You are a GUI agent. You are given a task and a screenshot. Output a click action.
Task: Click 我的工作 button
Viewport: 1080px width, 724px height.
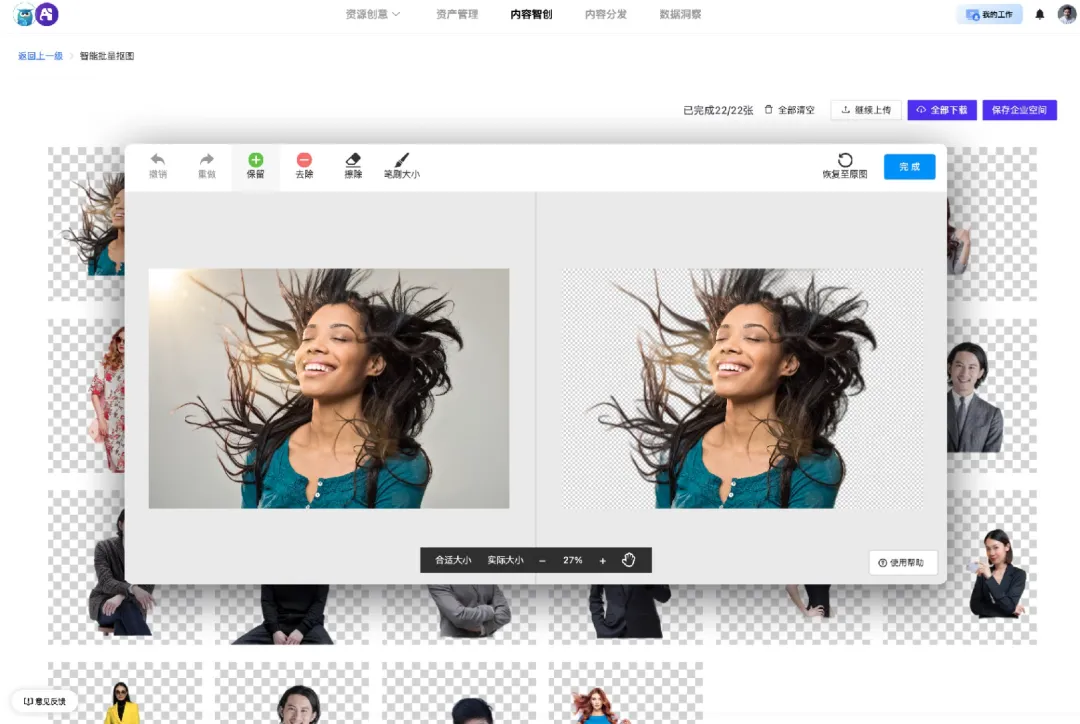(x=990, y=14)
